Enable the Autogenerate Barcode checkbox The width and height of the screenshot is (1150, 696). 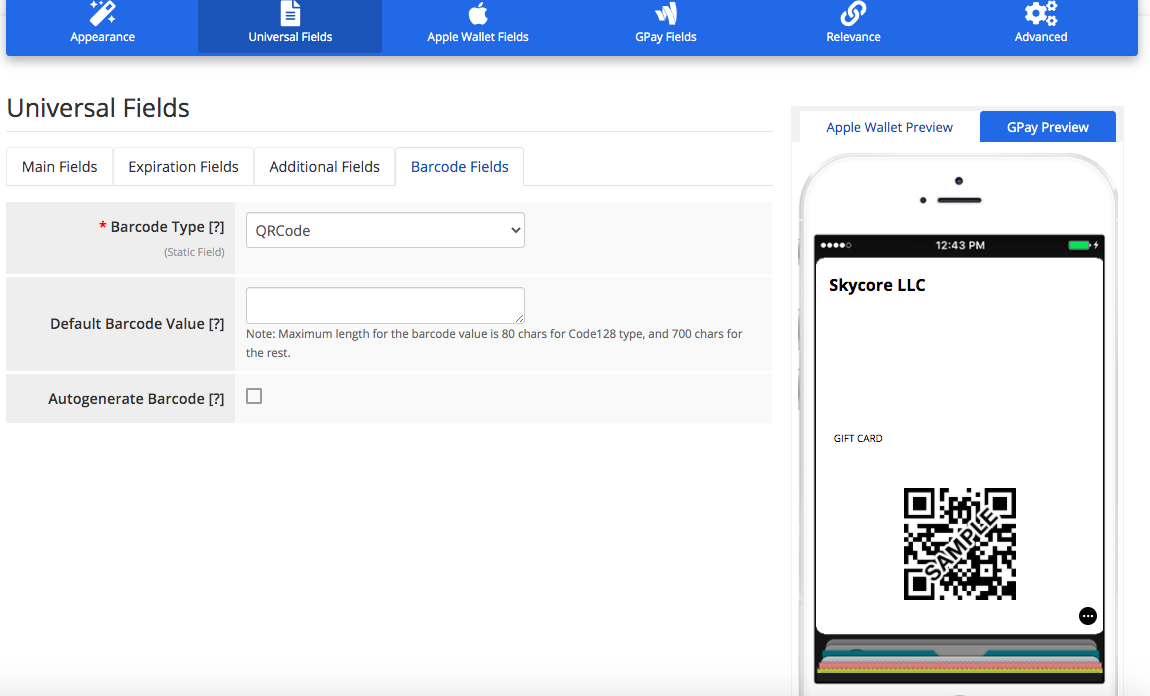tap(254, 396)
